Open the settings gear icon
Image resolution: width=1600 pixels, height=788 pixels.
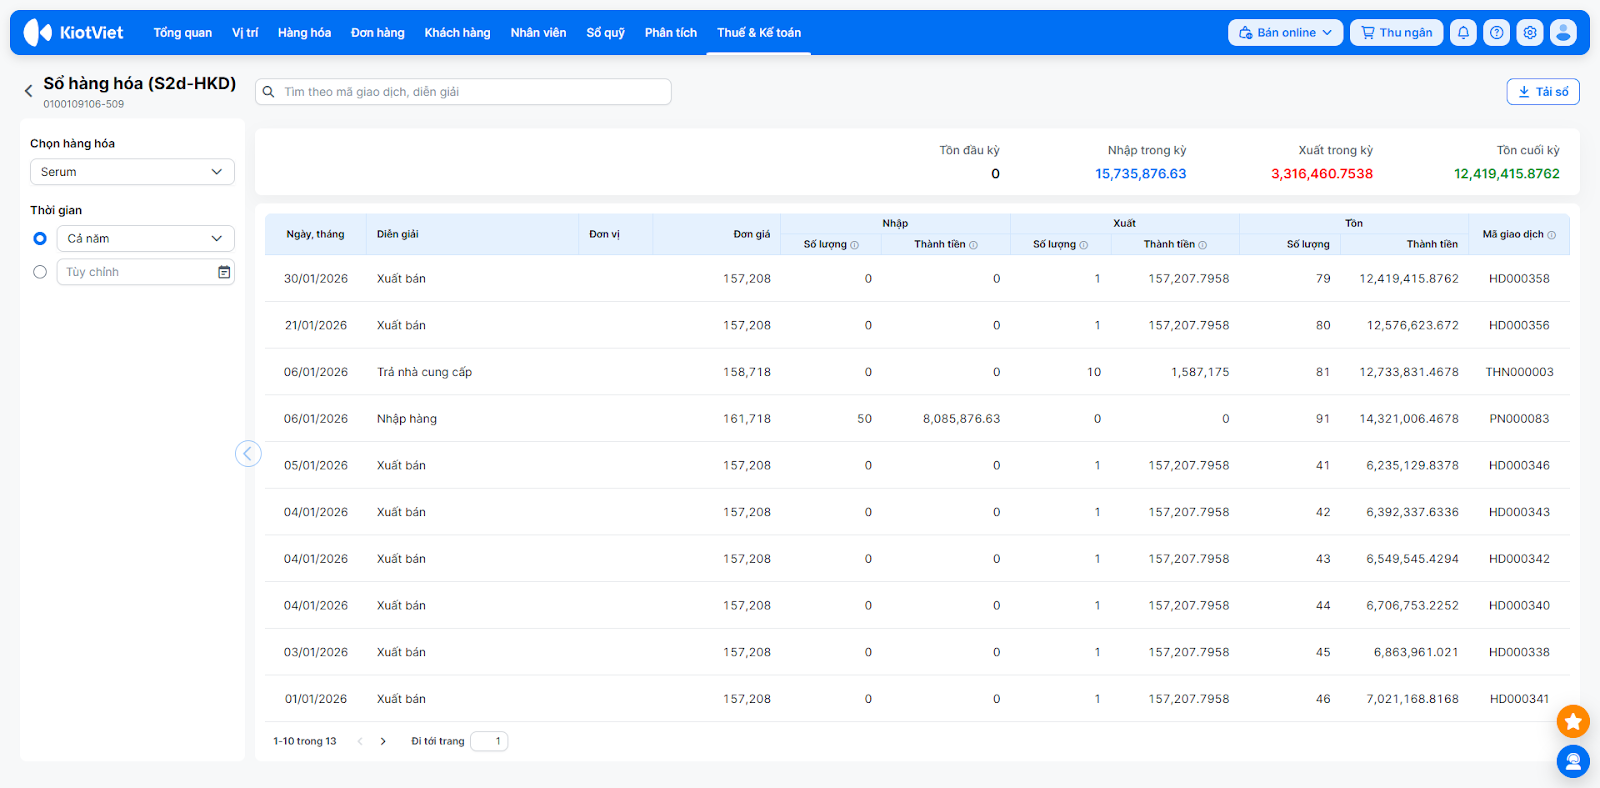(x=1530, y=33)
